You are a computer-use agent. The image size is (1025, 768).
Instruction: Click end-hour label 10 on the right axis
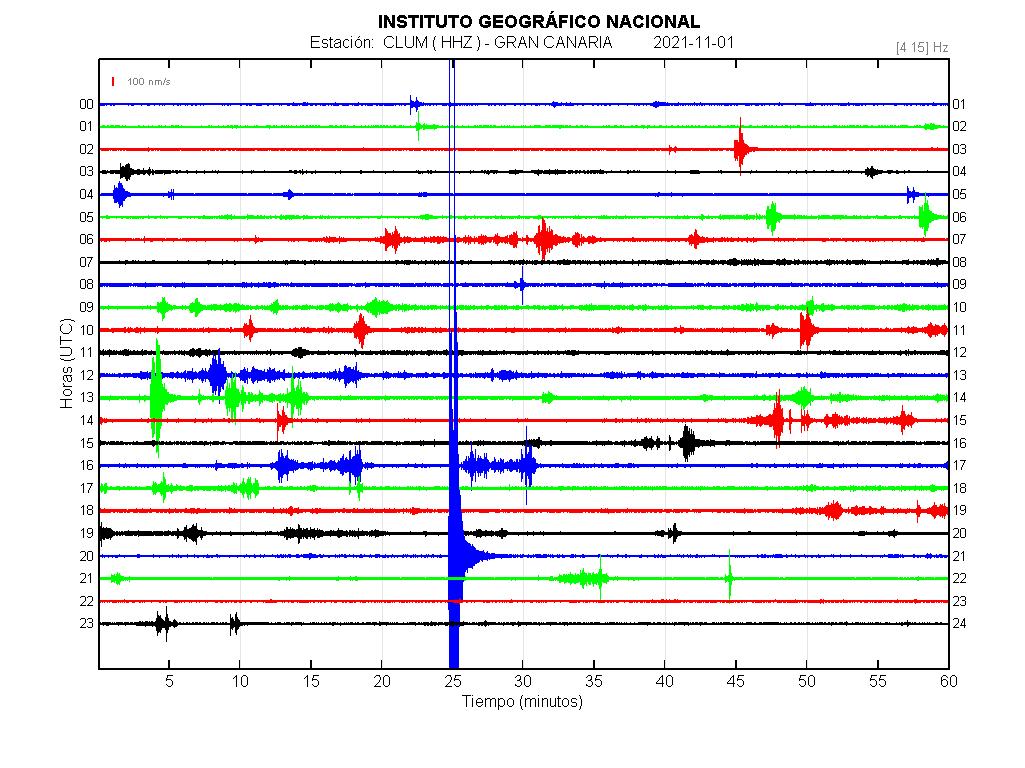[x=959, y=308]
